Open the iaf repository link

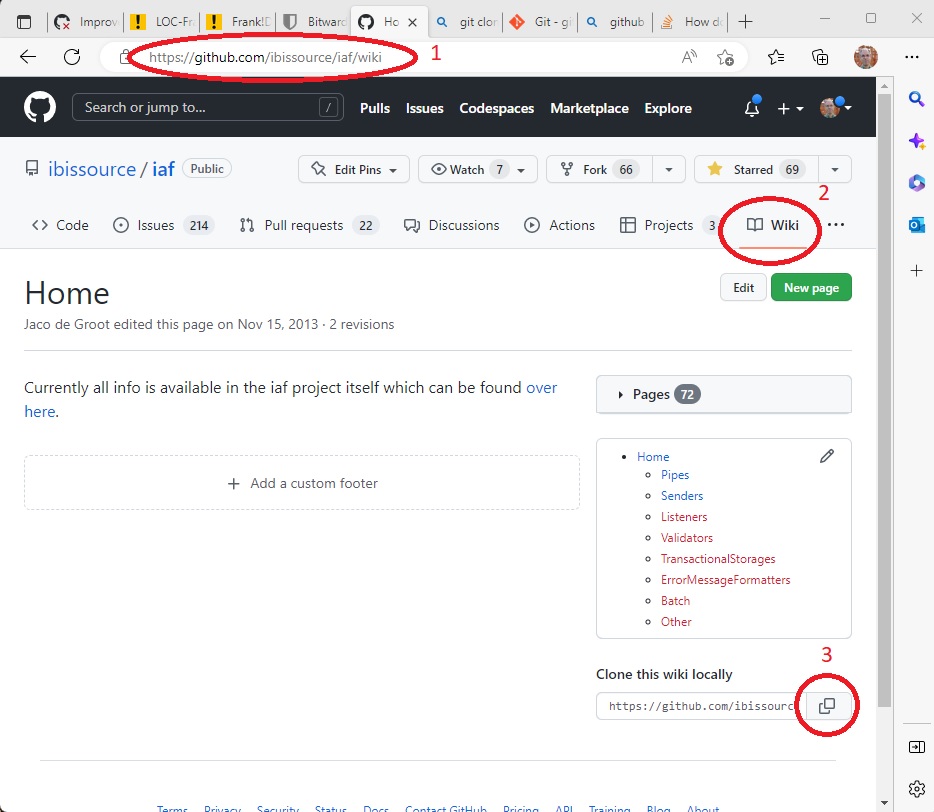tap(163, 169)
